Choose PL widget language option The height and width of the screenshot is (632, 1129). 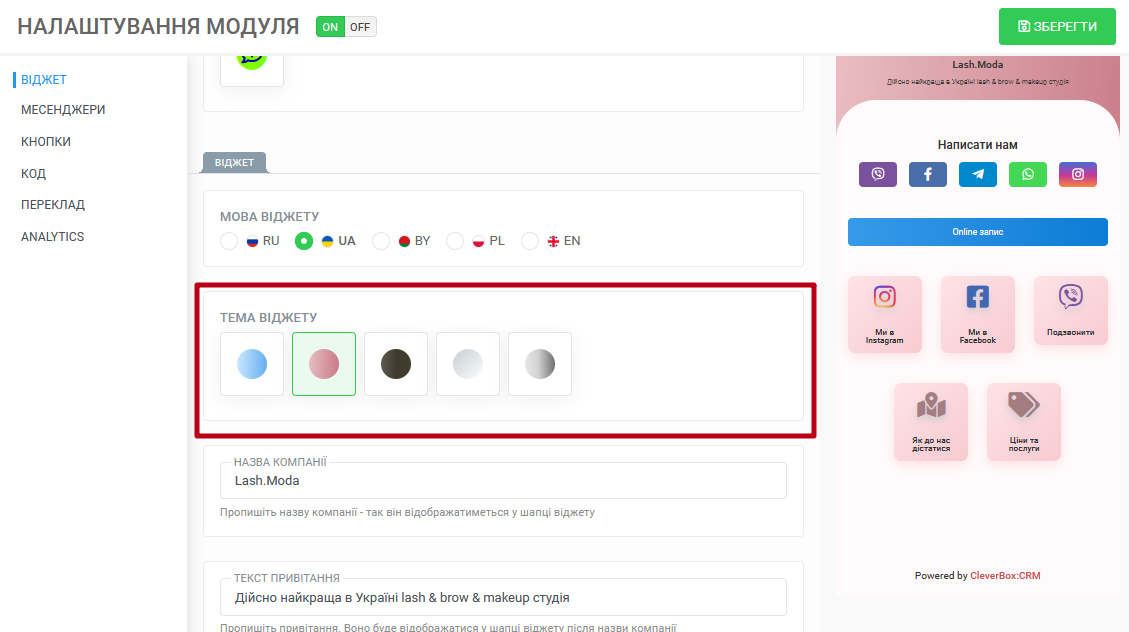pos(455,241)
